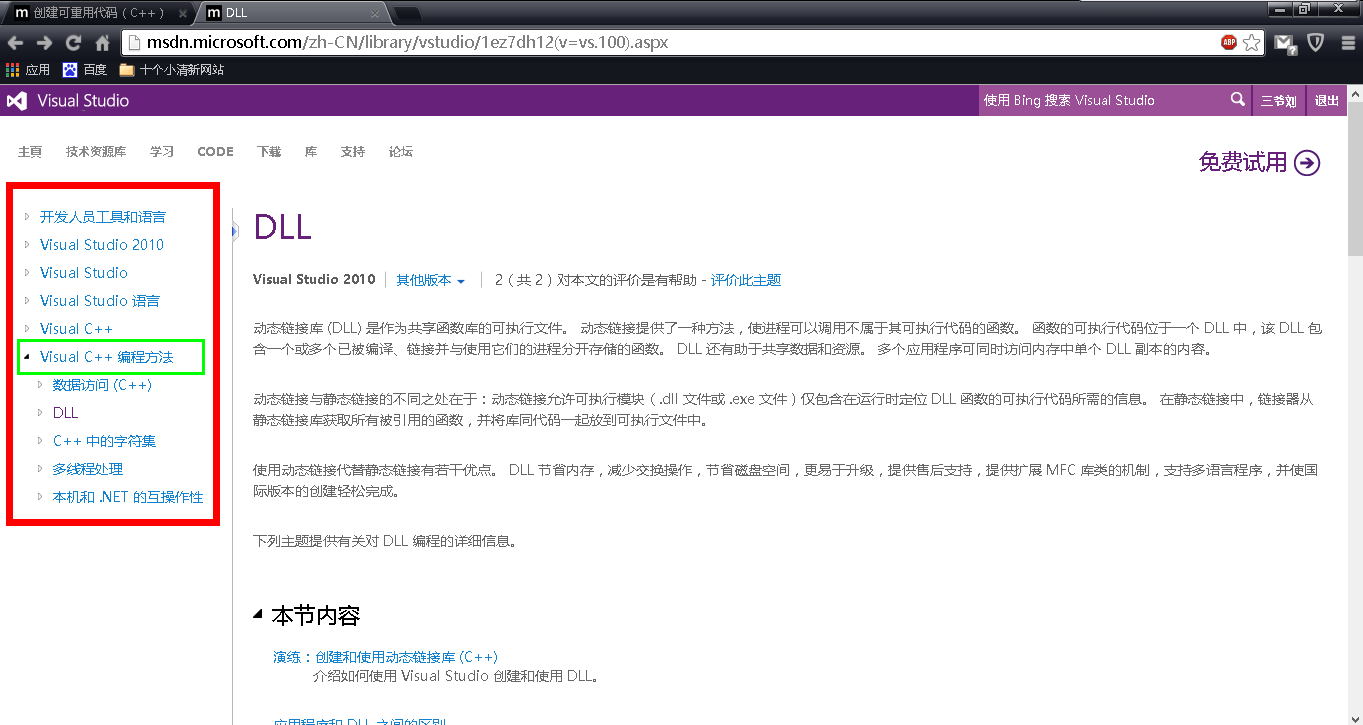Collapse the 本节内容 section triangle
This screenshot has width=1363, height=725.
(259, 615)
